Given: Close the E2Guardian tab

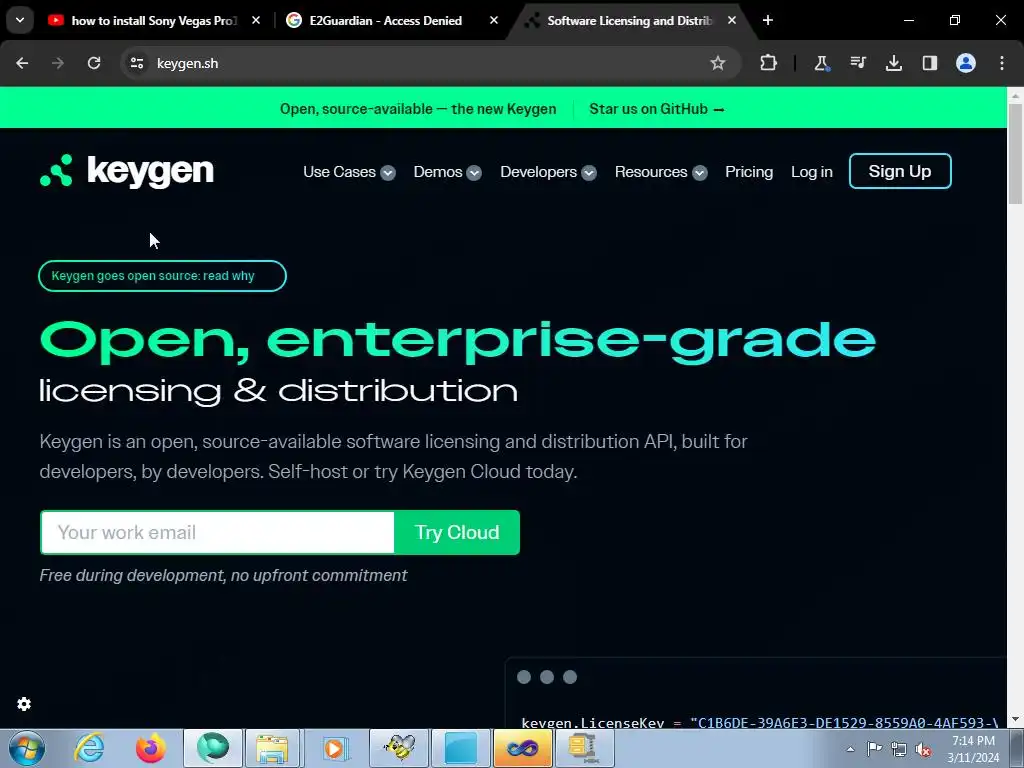Looking at the screenshot, I should [x=494, y=21].
